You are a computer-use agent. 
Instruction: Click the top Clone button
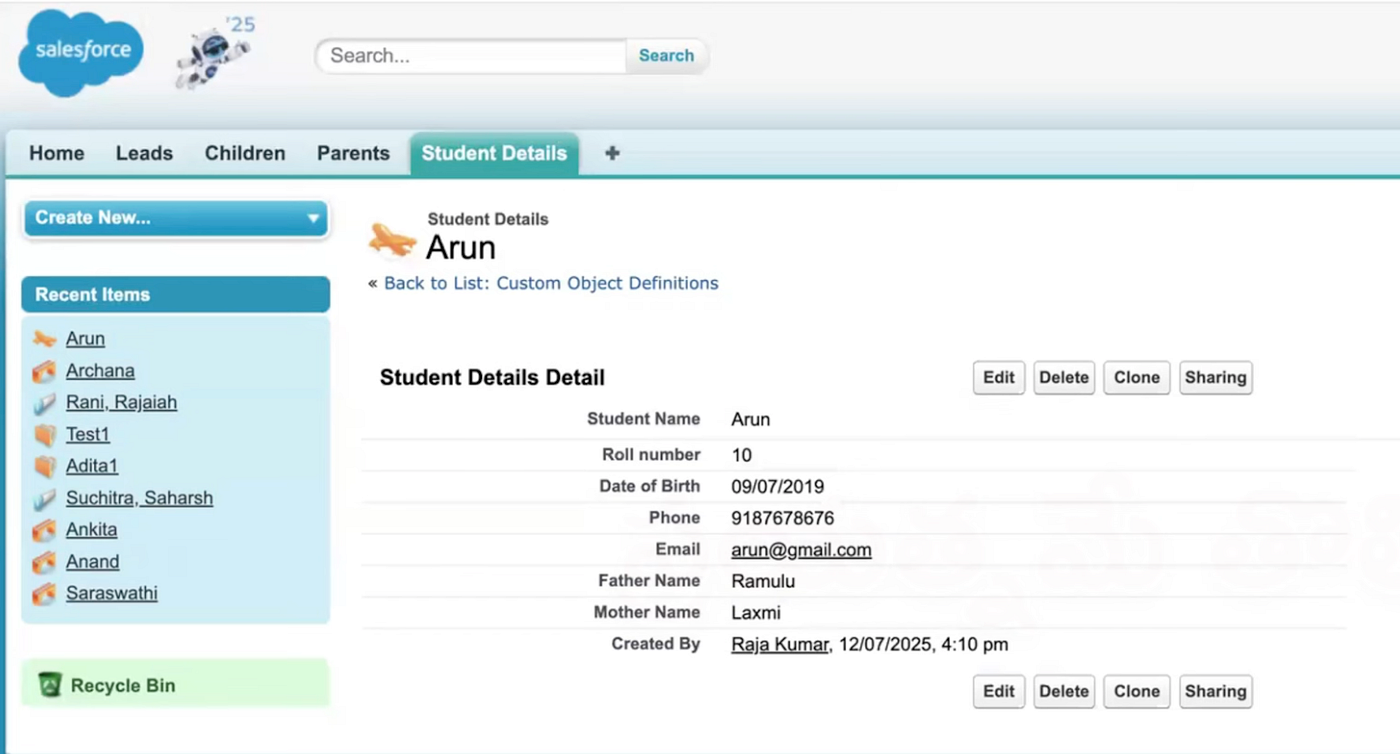coord(1136,377)
